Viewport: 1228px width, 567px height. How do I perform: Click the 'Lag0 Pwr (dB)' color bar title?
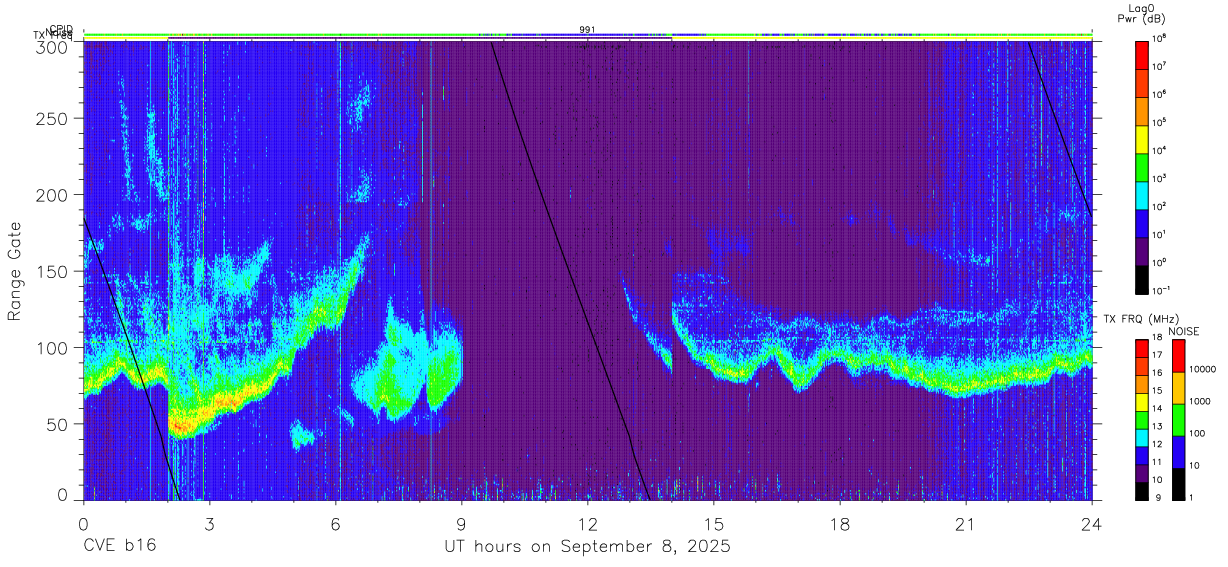pyautogui.click(x=1142, y=13)
